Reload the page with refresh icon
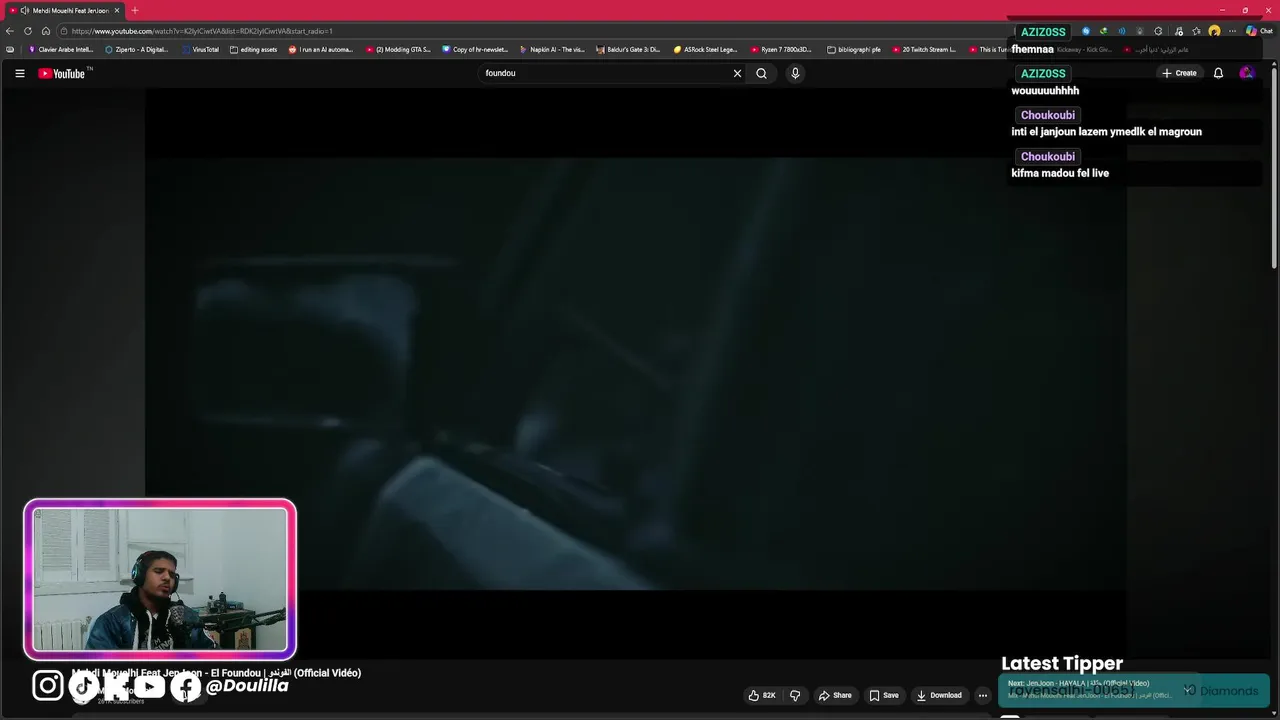 [x=28, y=31]
